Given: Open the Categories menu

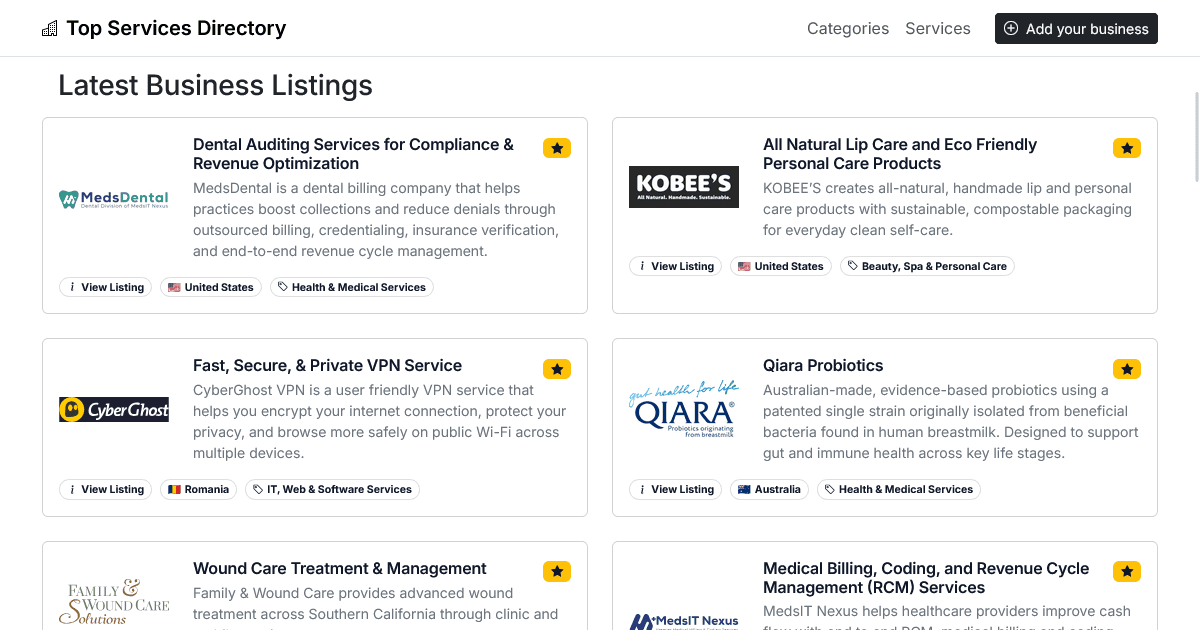Looking at the screenshot, I should (x=847, y=28).
